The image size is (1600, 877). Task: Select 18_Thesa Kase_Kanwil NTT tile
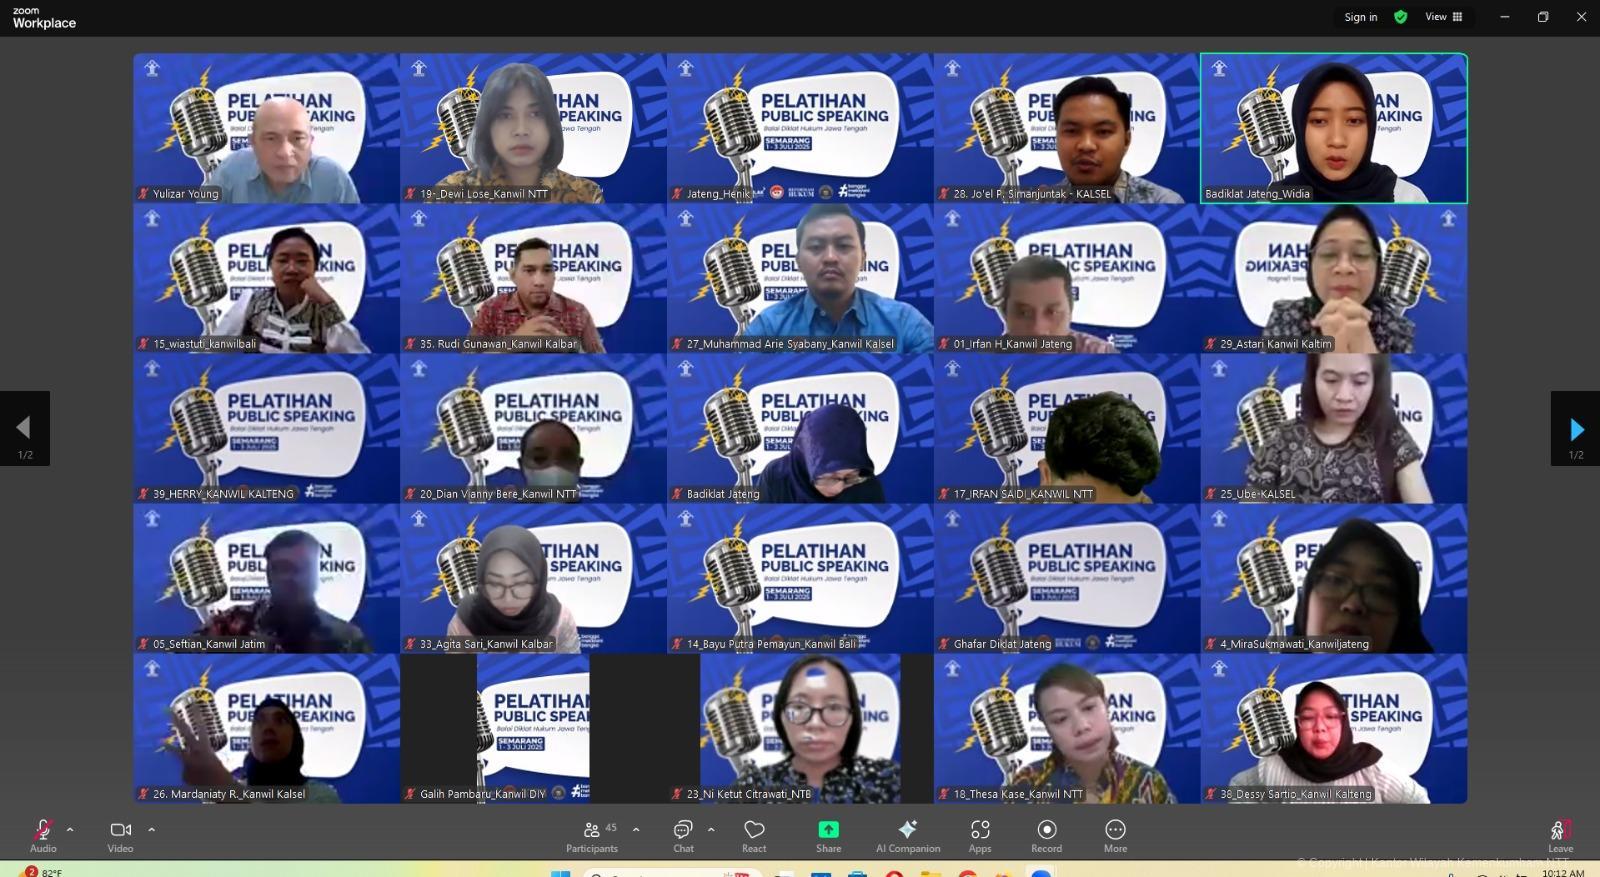(1067, 728)
